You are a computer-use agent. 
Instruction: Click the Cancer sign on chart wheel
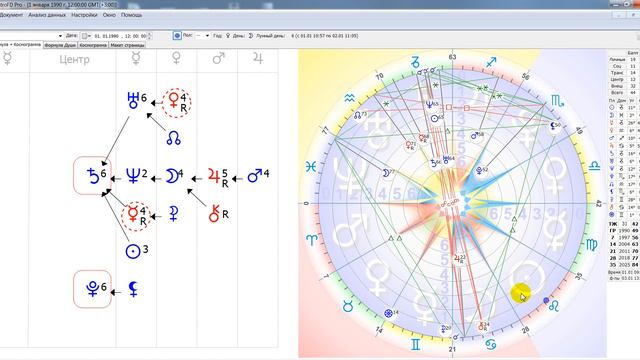491,345
